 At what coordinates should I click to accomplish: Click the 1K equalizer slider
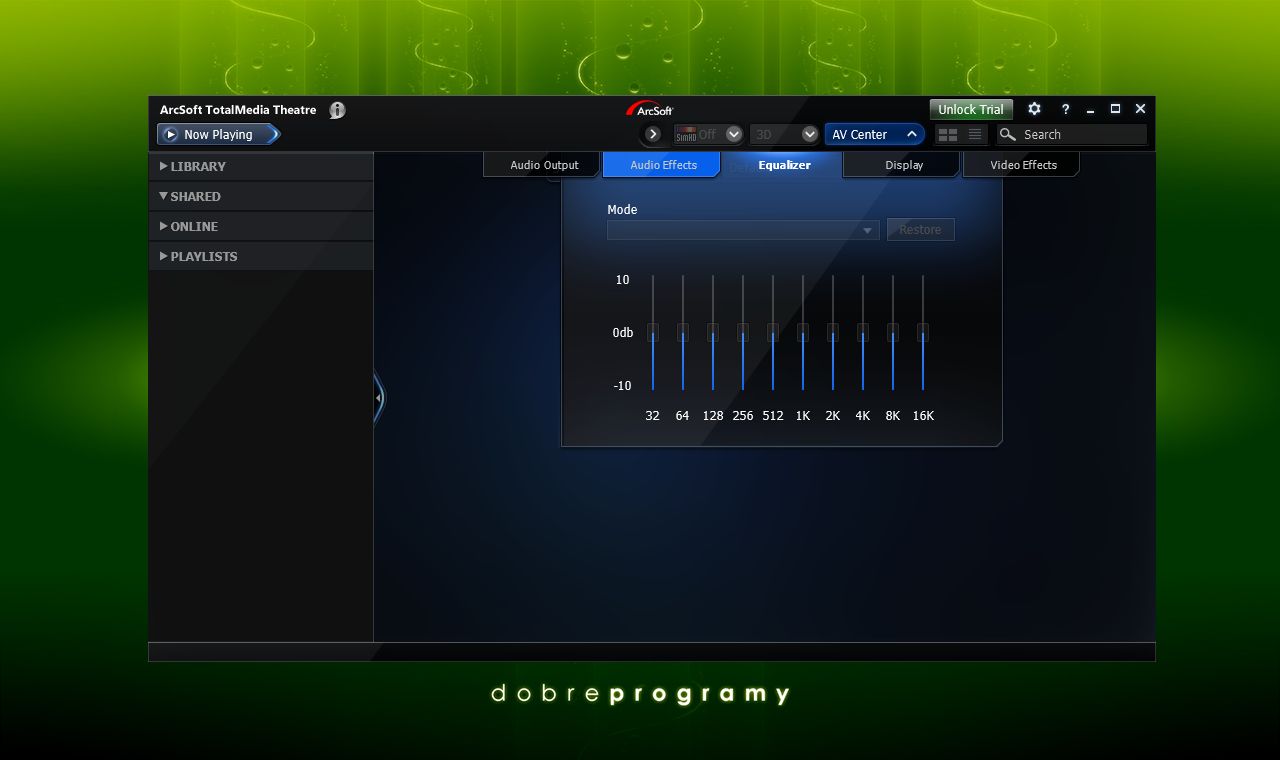pos(803,332)
